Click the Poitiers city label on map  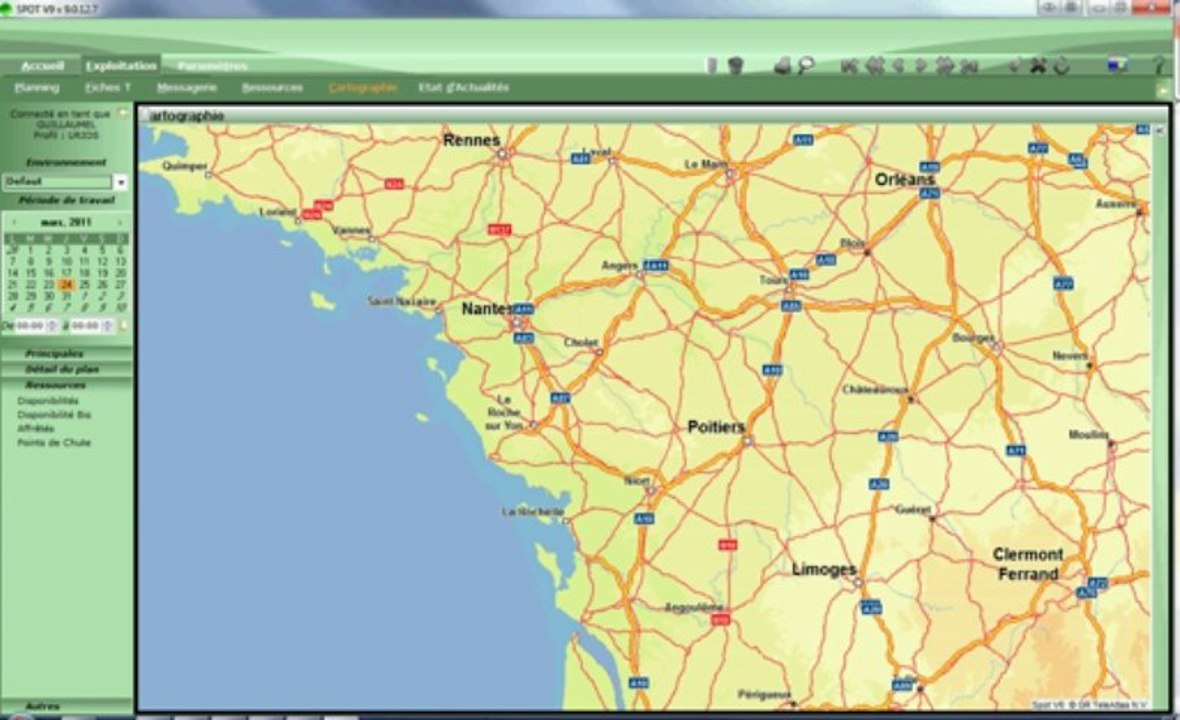(716, 427)
